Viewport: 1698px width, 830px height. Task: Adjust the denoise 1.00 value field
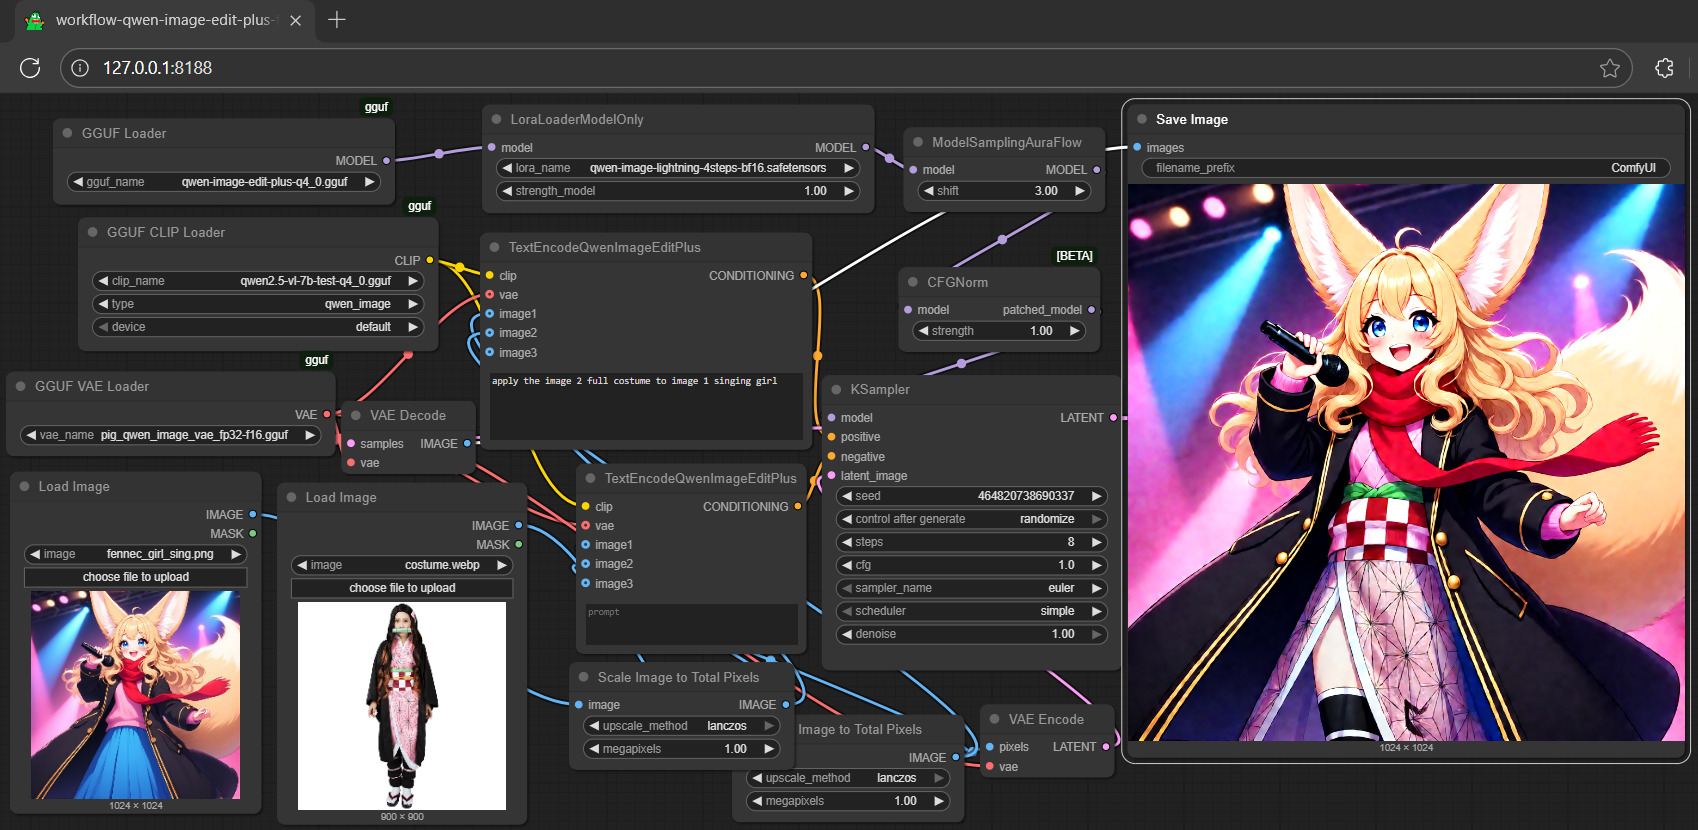[x=971, y=634]
